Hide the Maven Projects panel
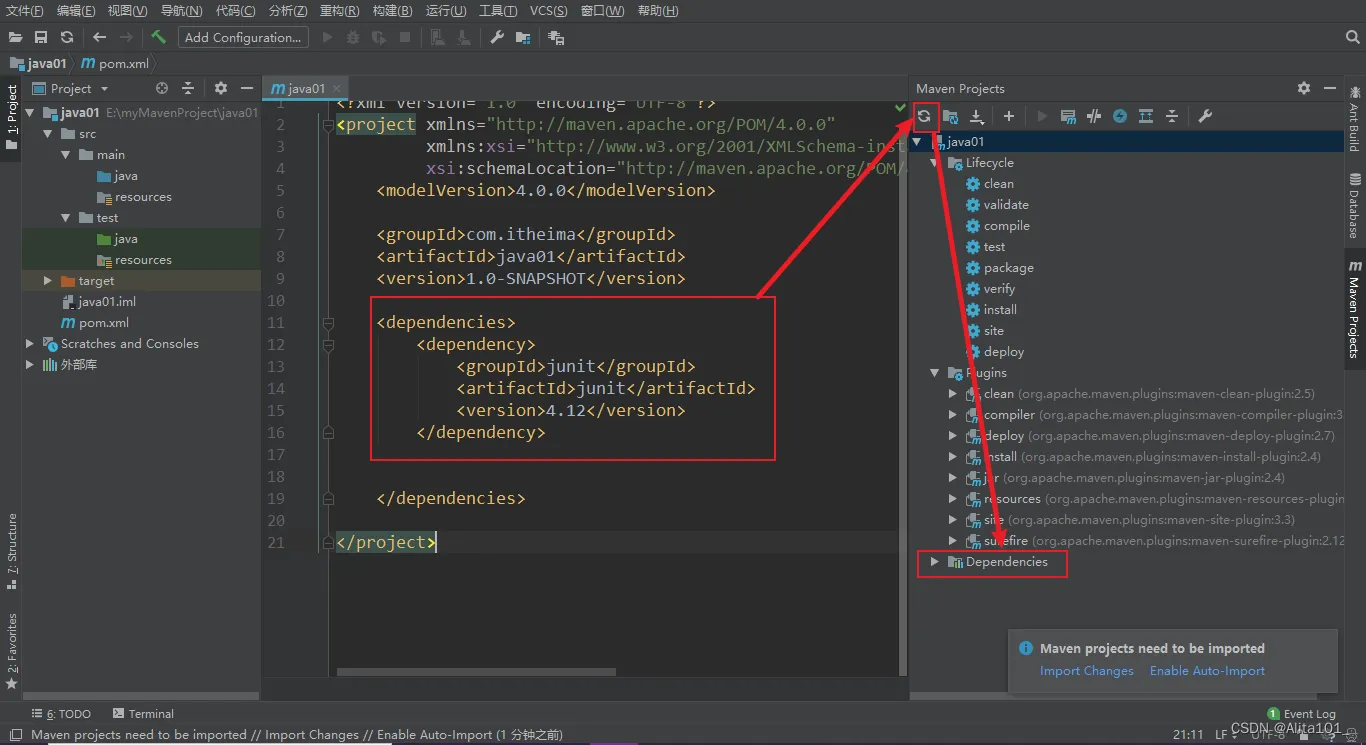Image resolution: width=1366 pixels, height=745 pixels. (x=1330, y=88)
